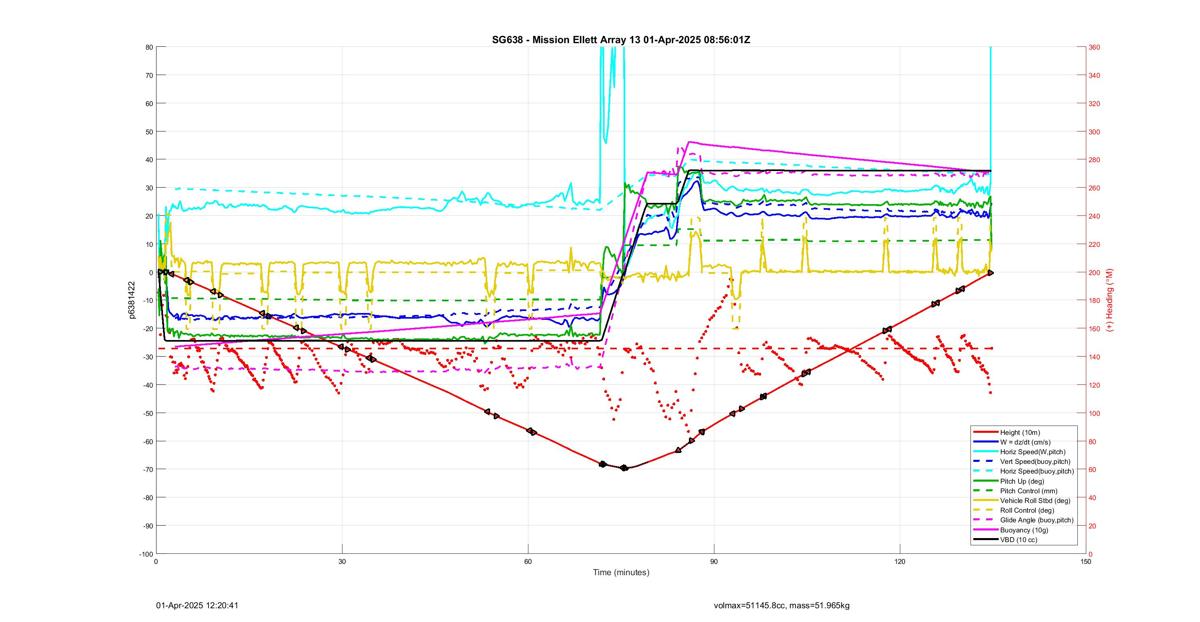Screen dimensions: 1200x622
Task: Click the right axis heading tick "20"
Action: [1094, 526]
